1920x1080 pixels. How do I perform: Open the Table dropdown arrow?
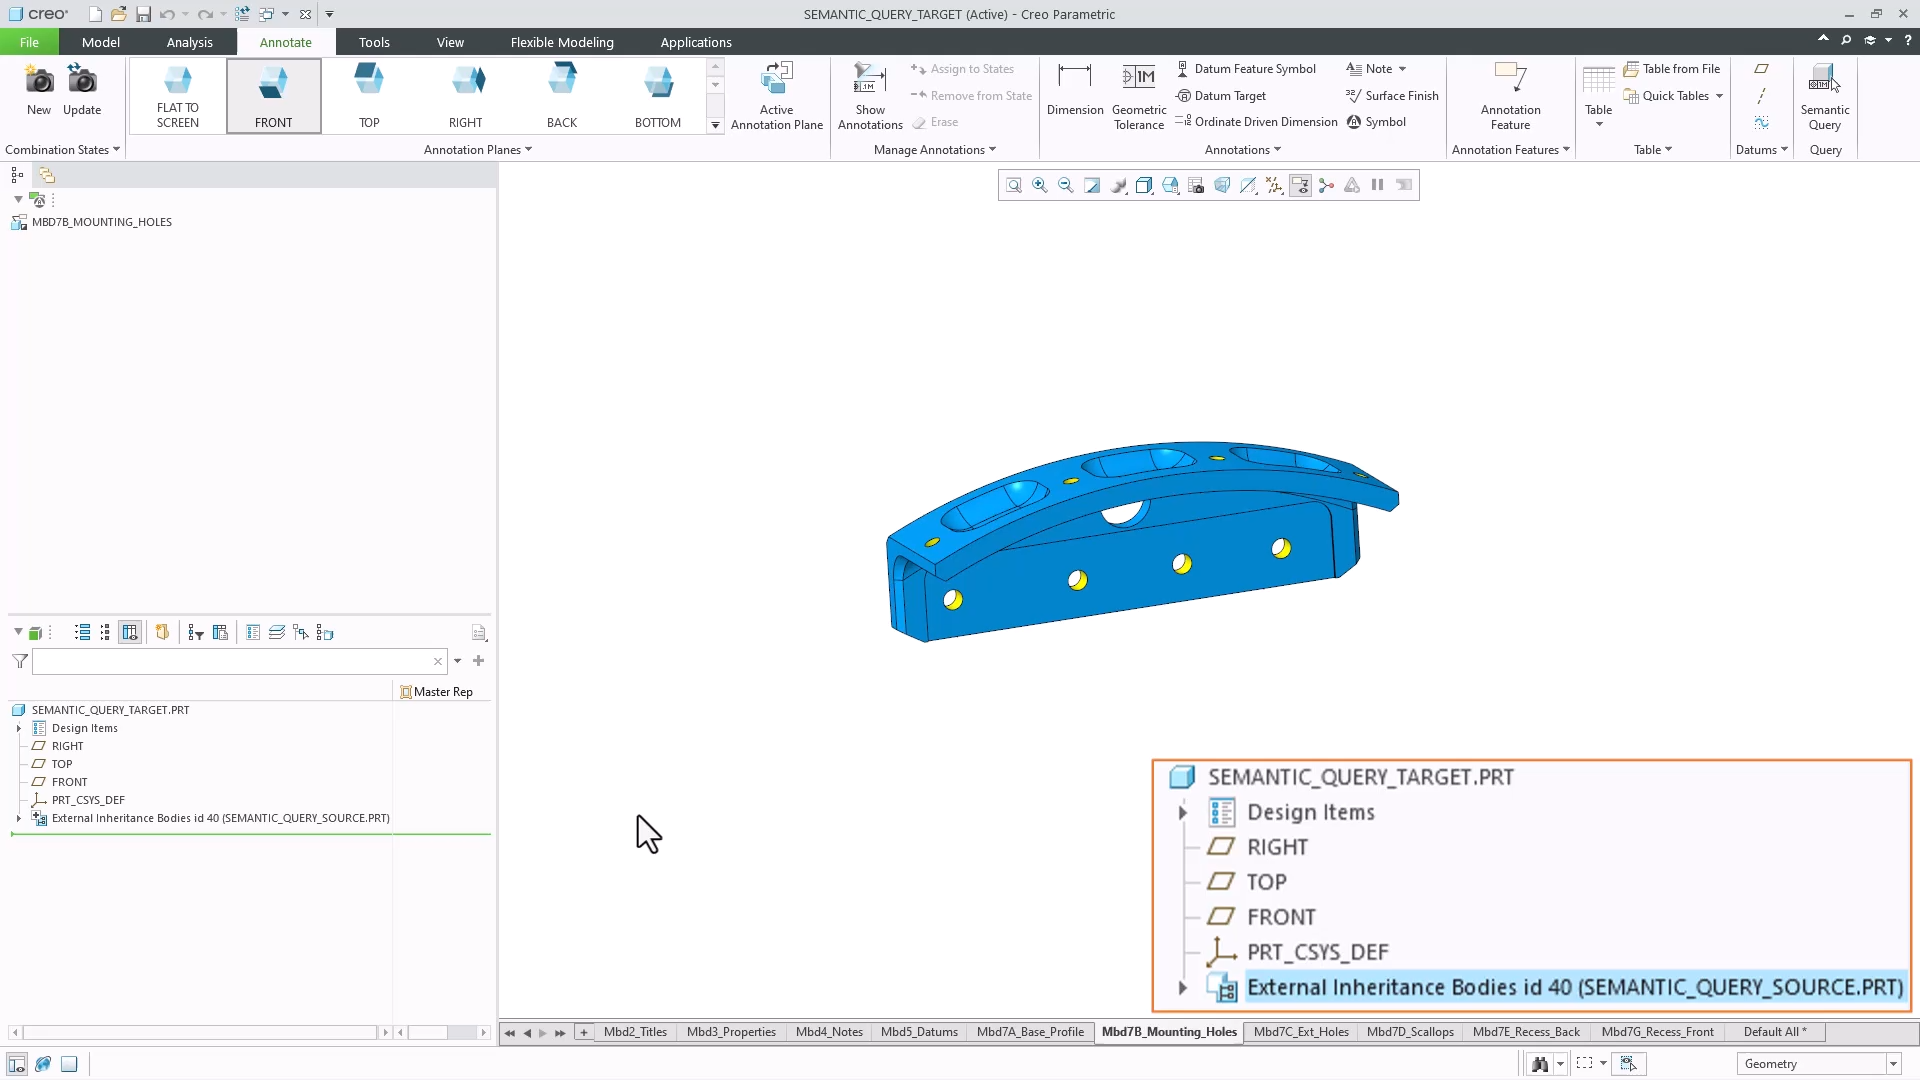(x=1598, y=125)
